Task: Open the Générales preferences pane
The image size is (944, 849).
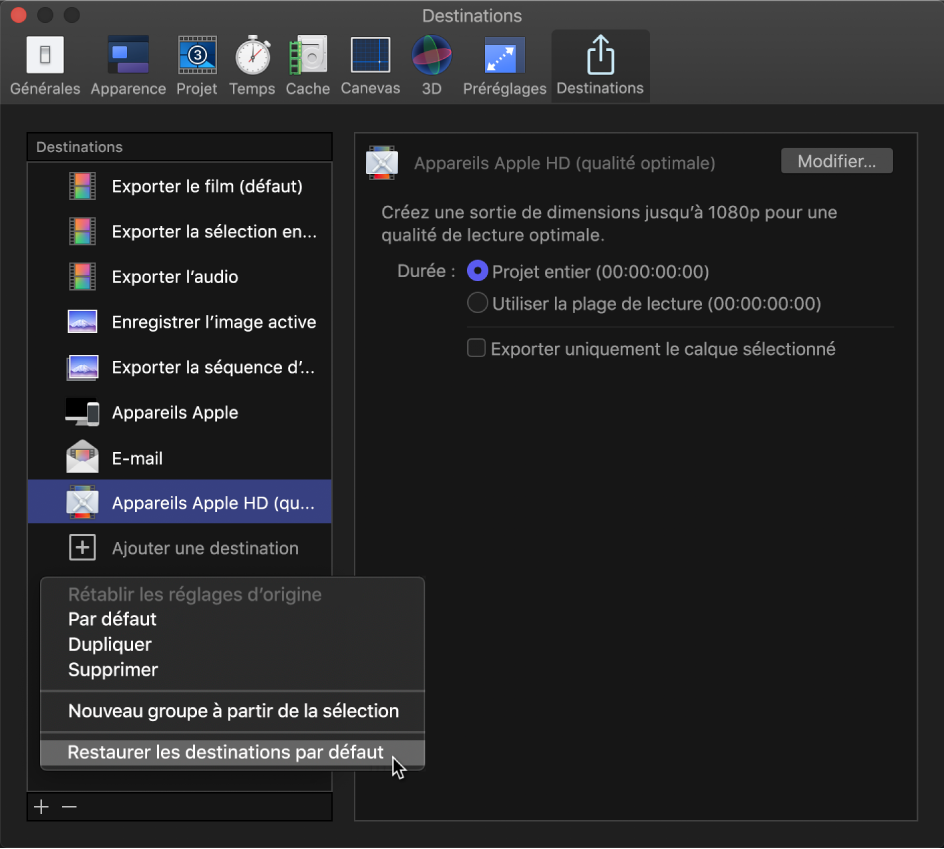Action: coord(45,66)
